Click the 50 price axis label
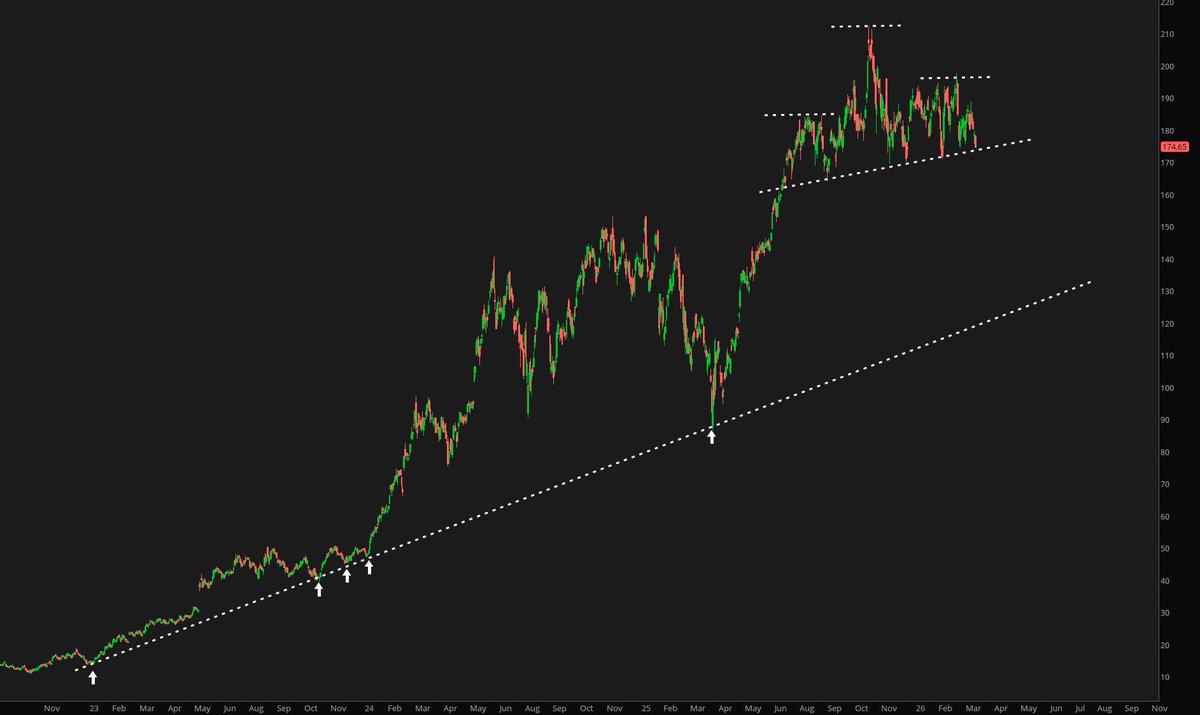 tap(1164, 549)
